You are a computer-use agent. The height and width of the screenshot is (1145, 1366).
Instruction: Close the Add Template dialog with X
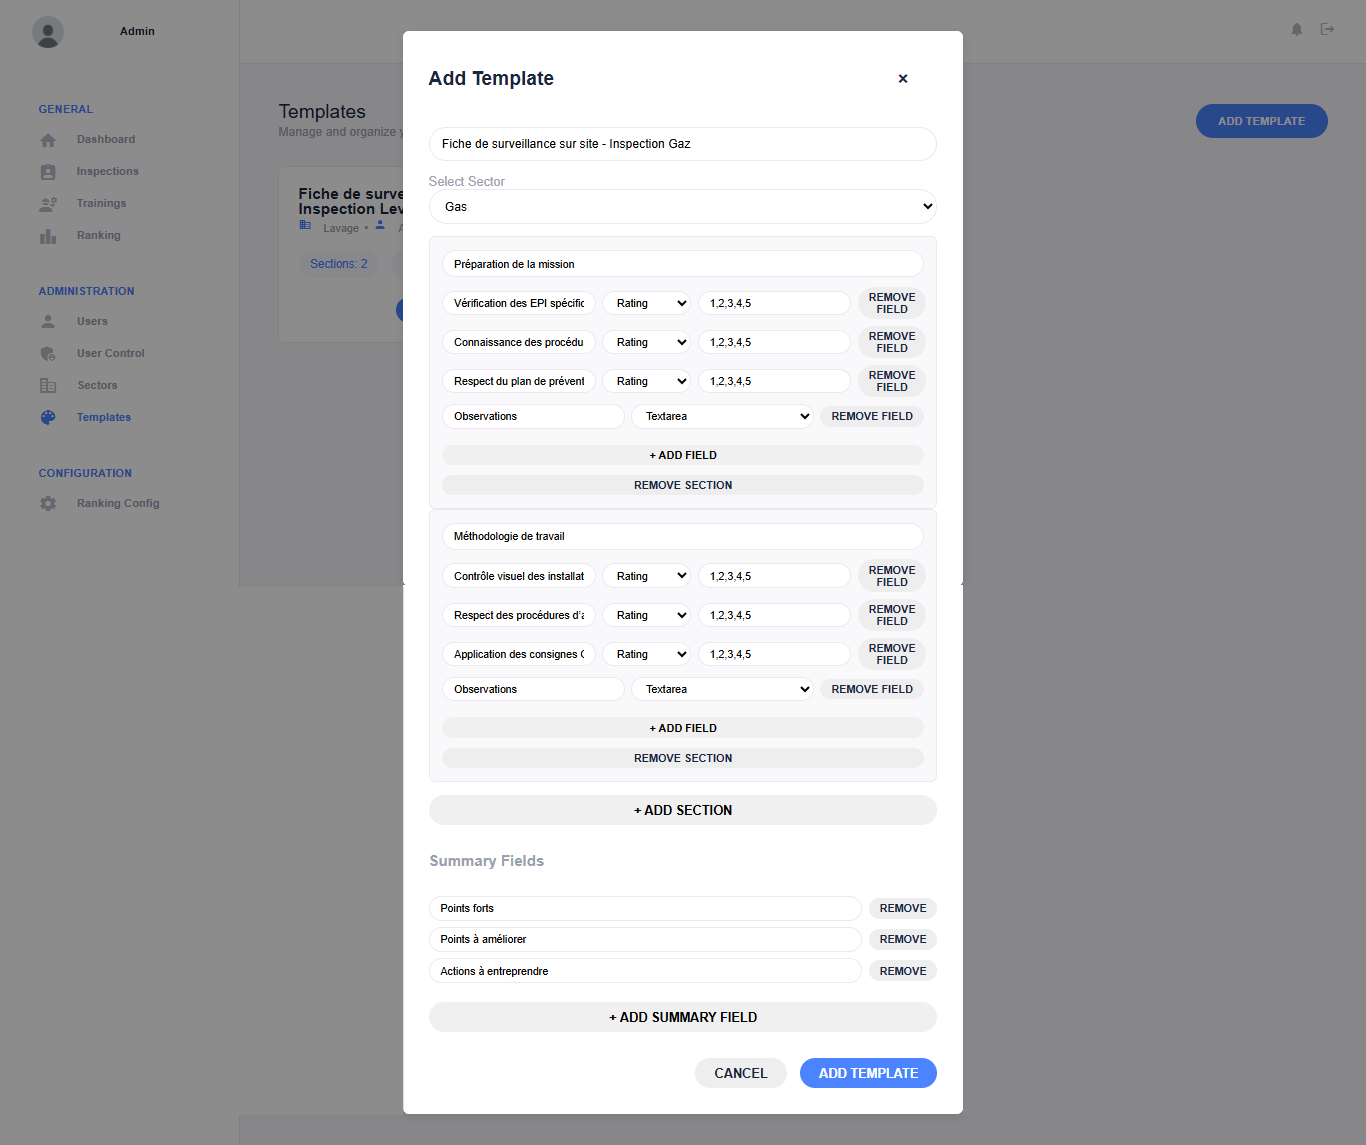902,79
